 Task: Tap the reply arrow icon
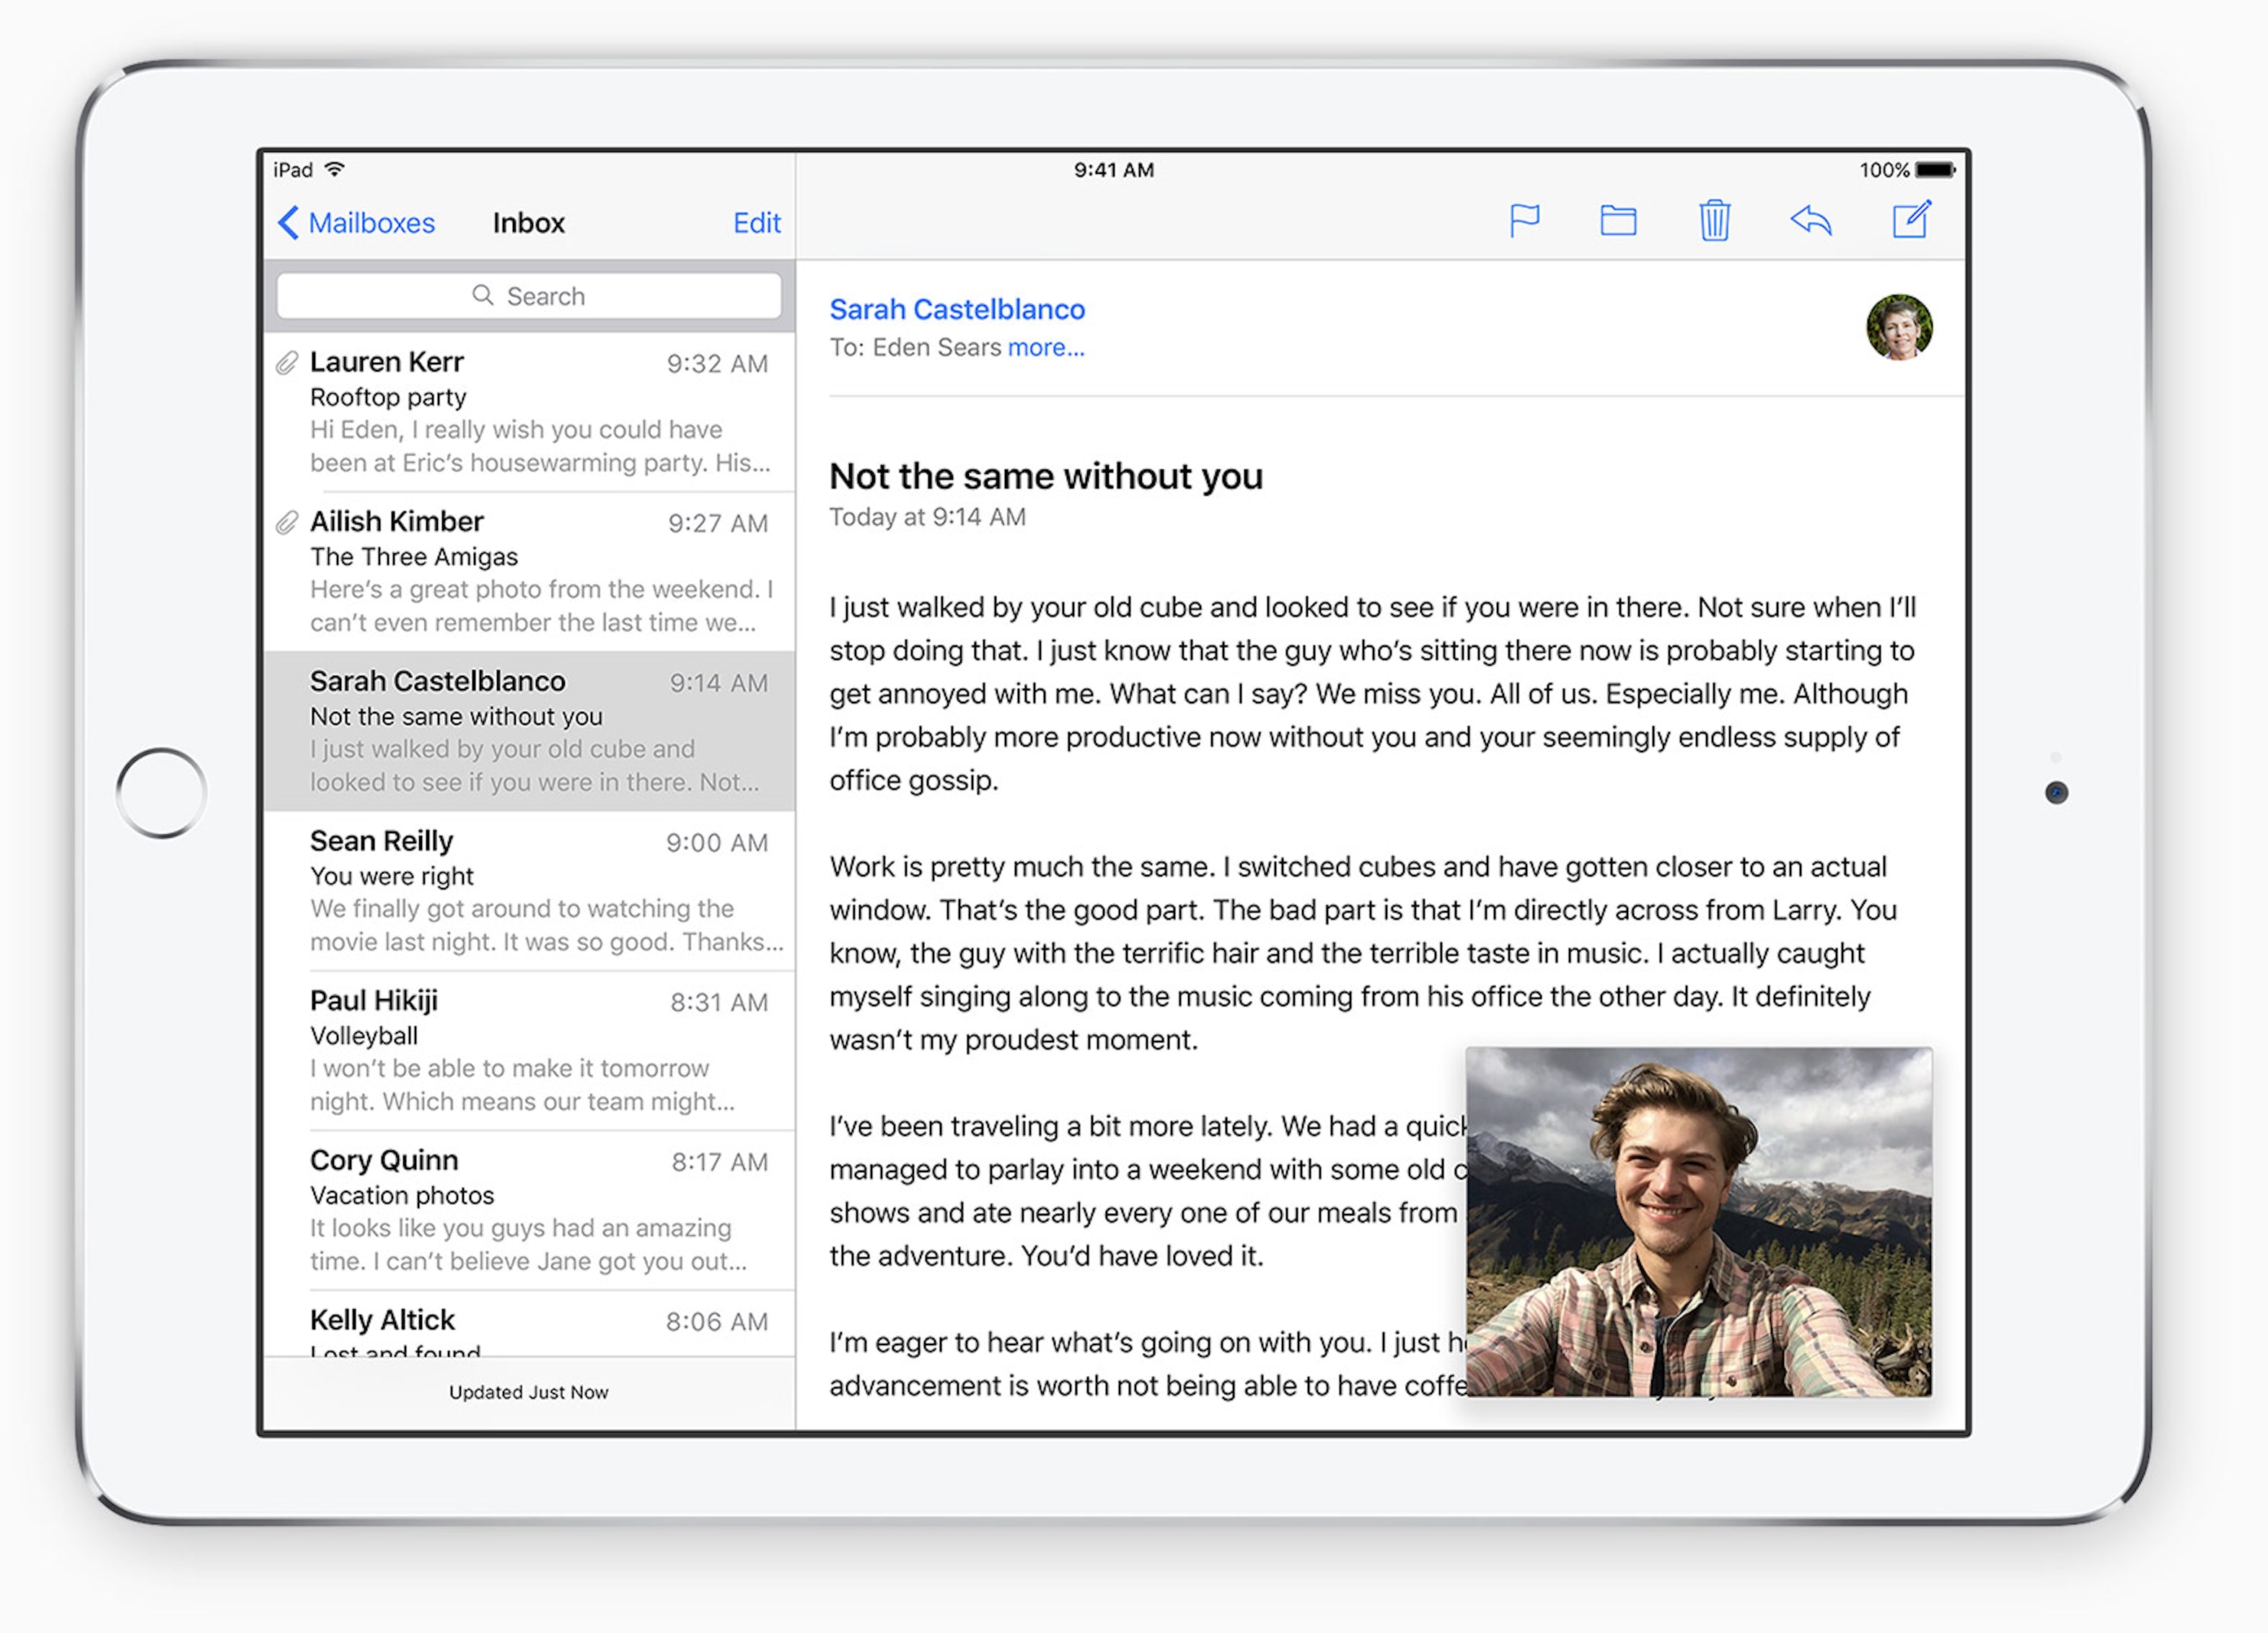pos(1810,220)
